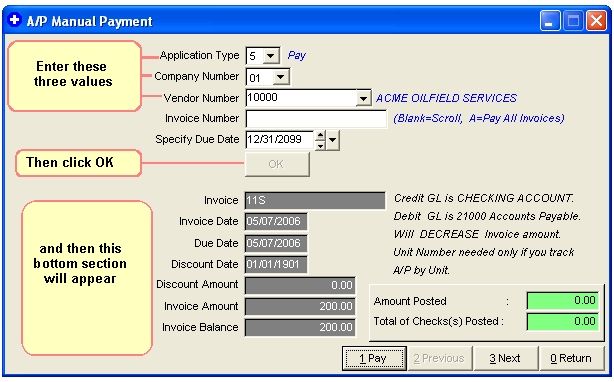The image size is (614, 382).
Task: Click the Due Date field 05/07/2006
Action: click(276, 243)
